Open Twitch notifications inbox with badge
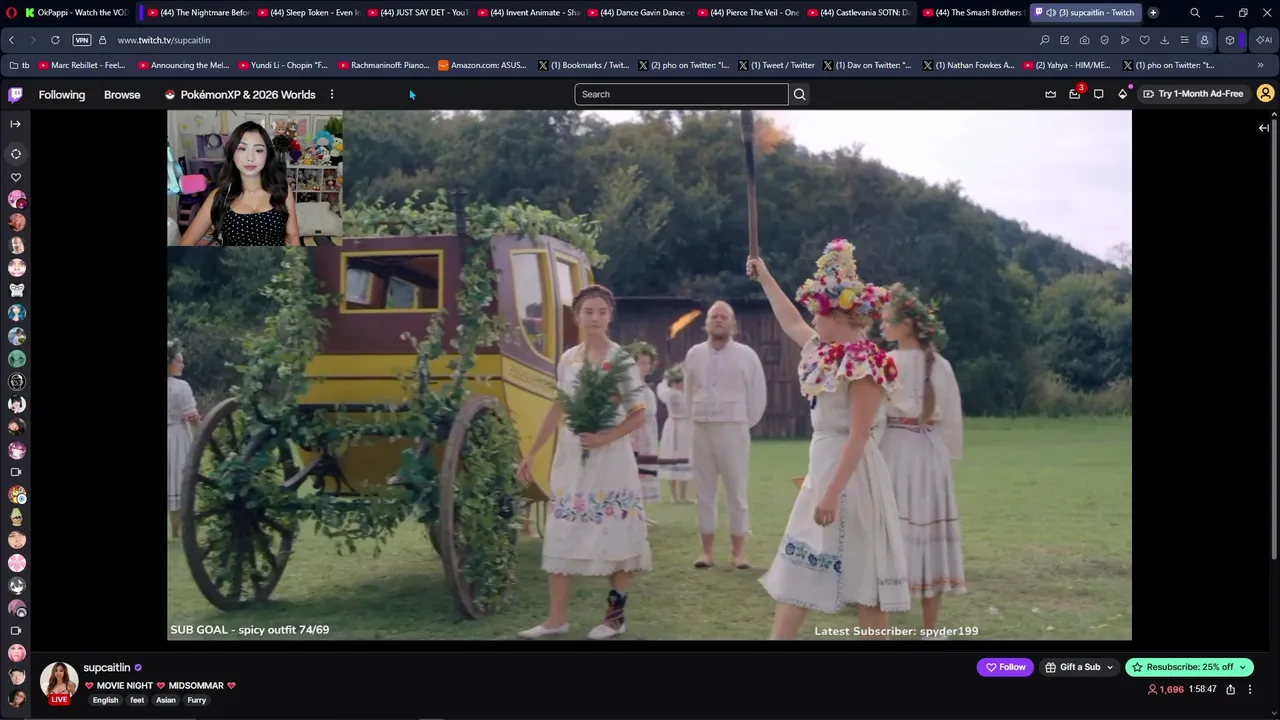This screenshot has height=720, width=1280. coord(1075,94)
